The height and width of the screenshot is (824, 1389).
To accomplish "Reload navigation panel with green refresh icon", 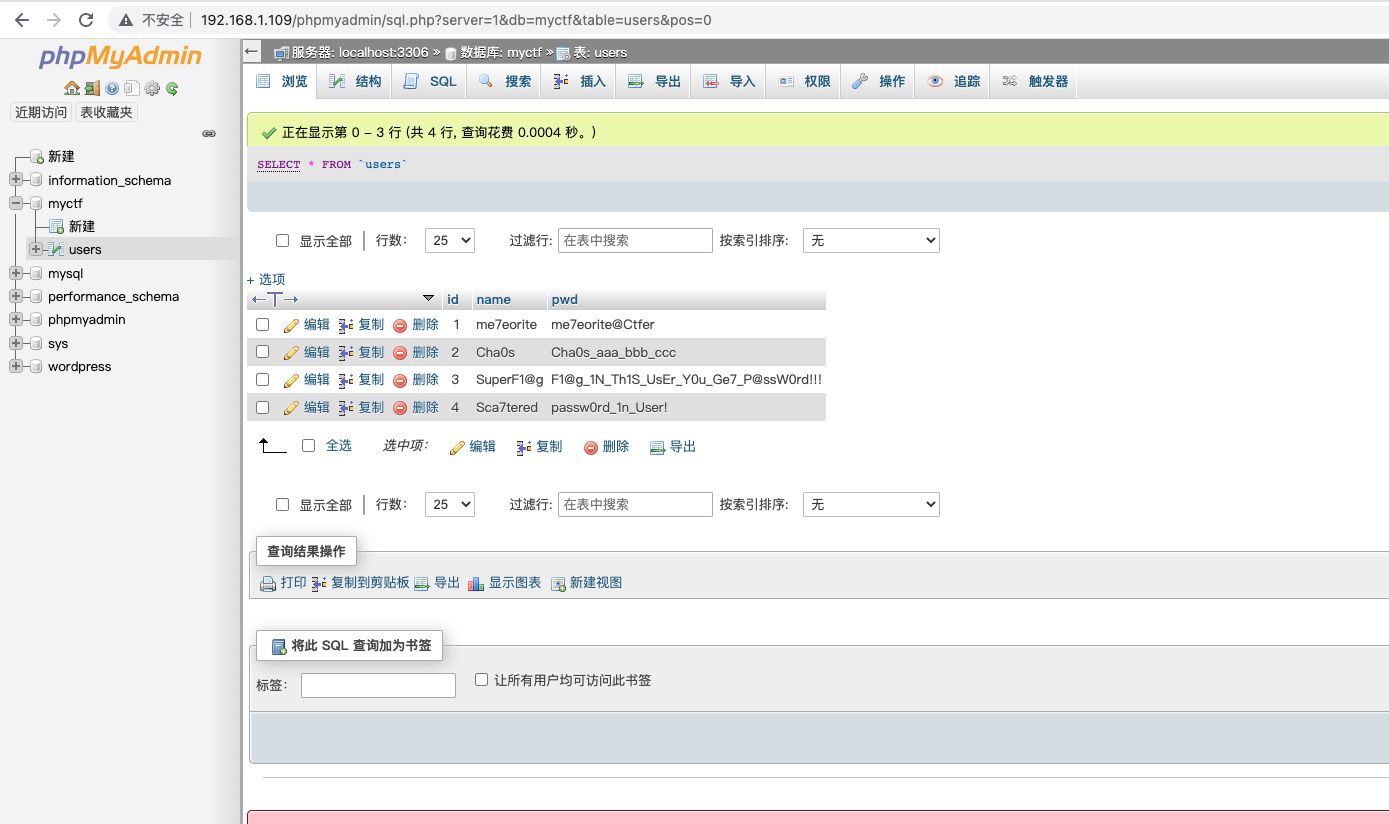I will pos(172,88).
